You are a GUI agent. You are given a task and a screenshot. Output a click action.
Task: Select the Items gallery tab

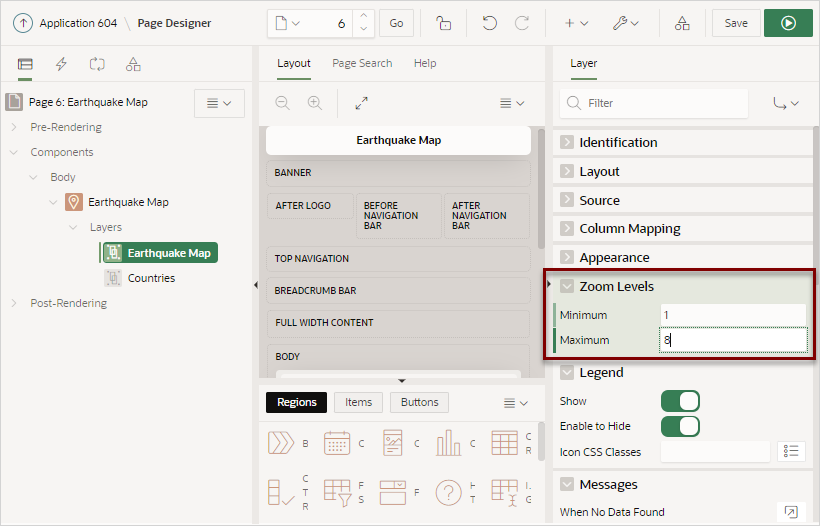(358, 402)
